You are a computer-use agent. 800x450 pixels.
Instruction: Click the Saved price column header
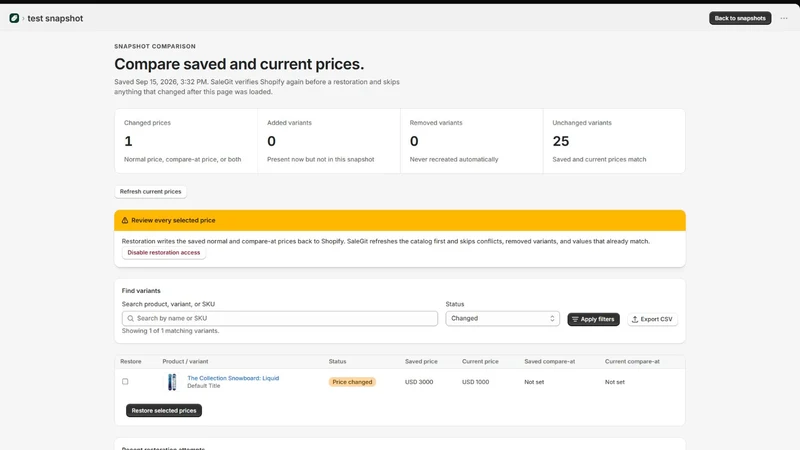tap(421, 361)
